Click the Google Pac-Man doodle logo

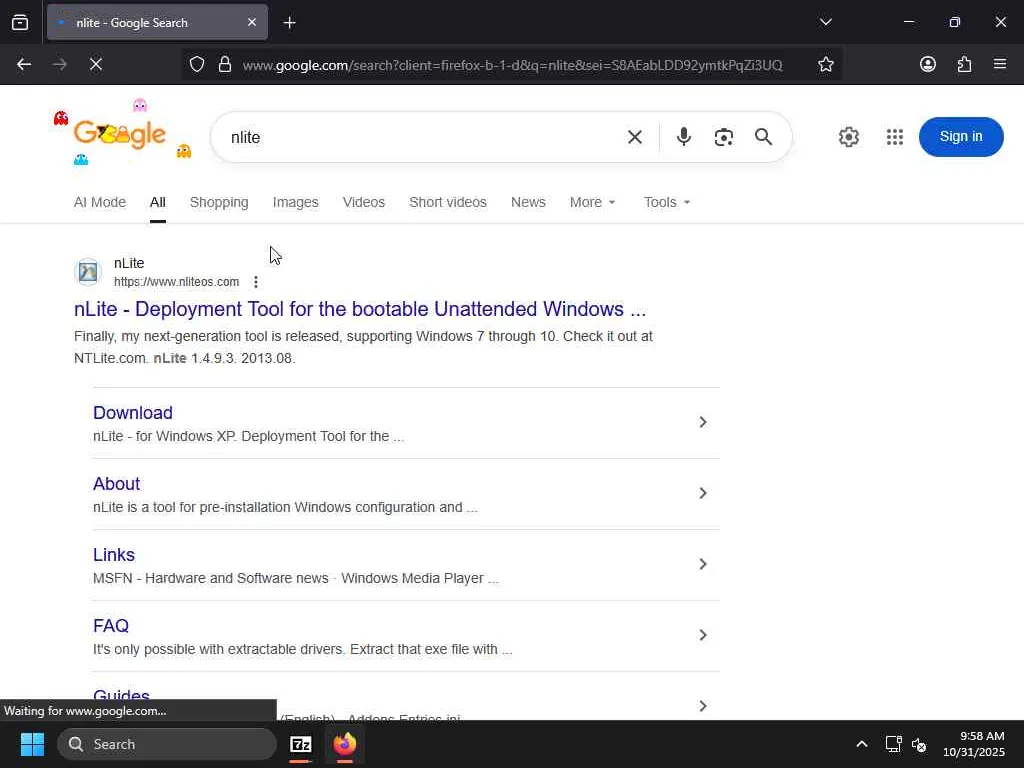coord(120,133)
